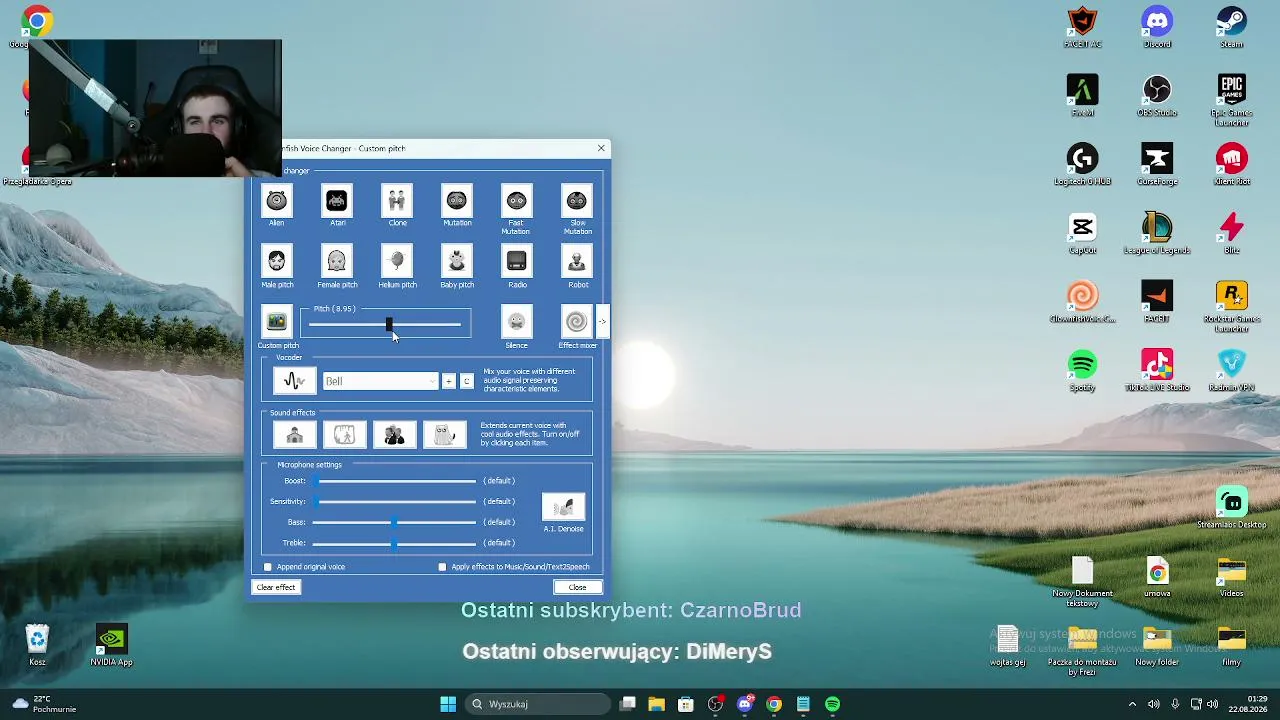The image size is (1280, 720).
Task: Click the Pitch slider track
Action: click(385, 324)
